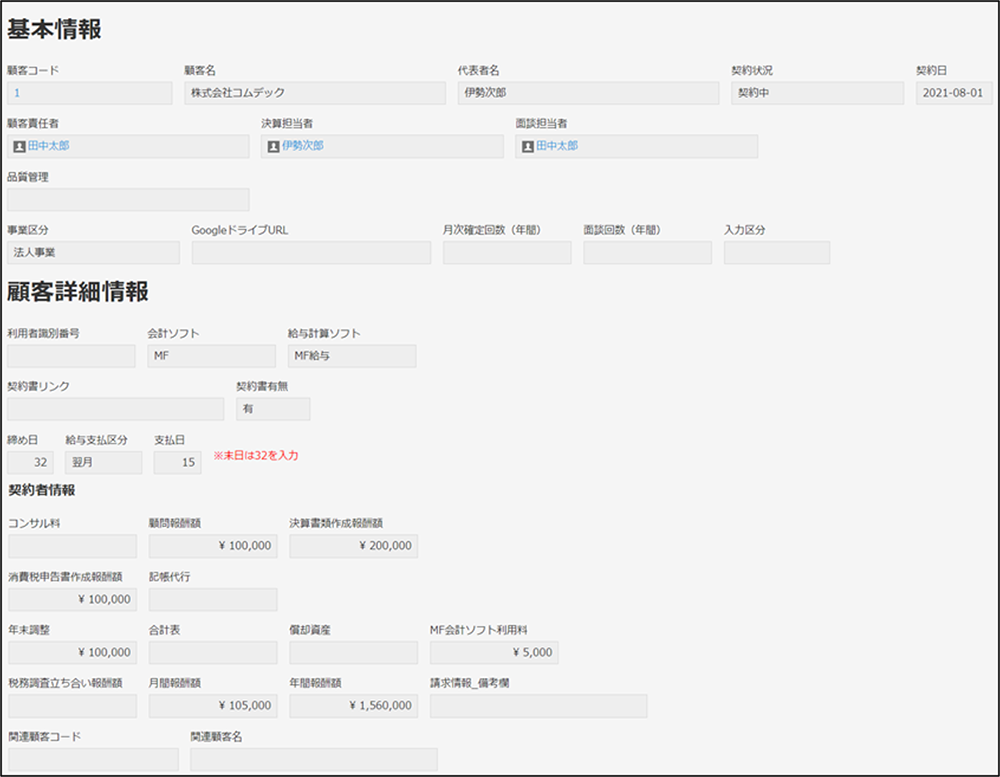Open 田中太郎 profile link under 顧客責任者
The width and height of the screenshot is (1000, 777).
point(49,146)
